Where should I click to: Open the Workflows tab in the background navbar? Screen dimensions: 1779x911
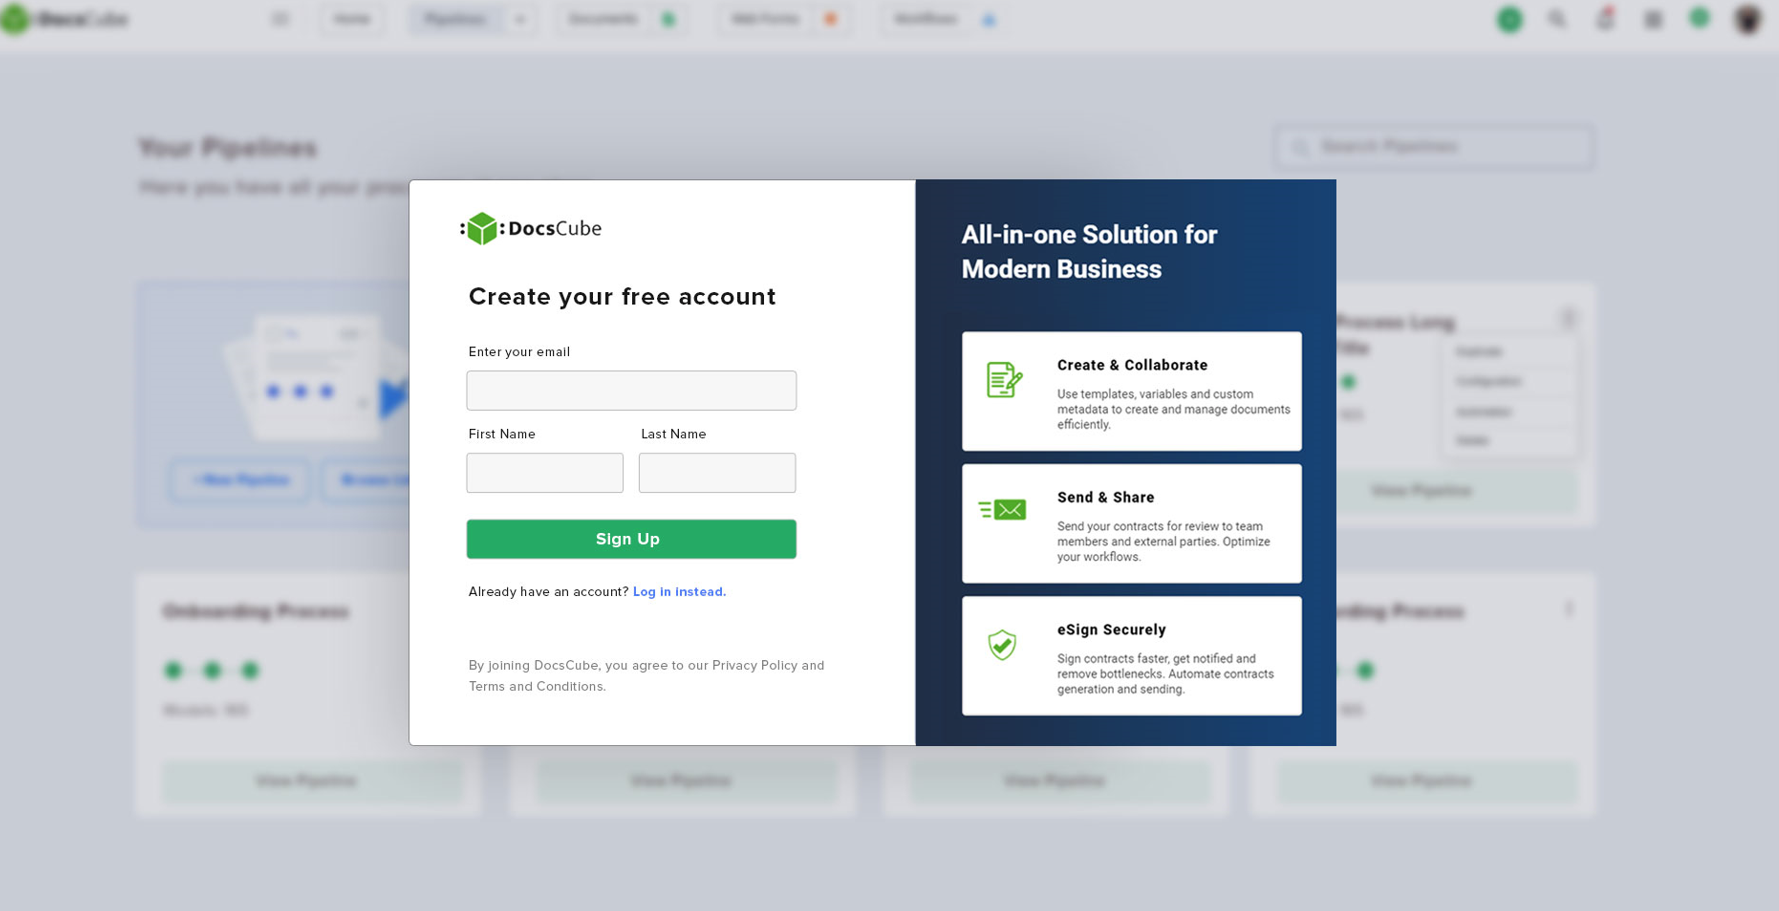point(925,19)
